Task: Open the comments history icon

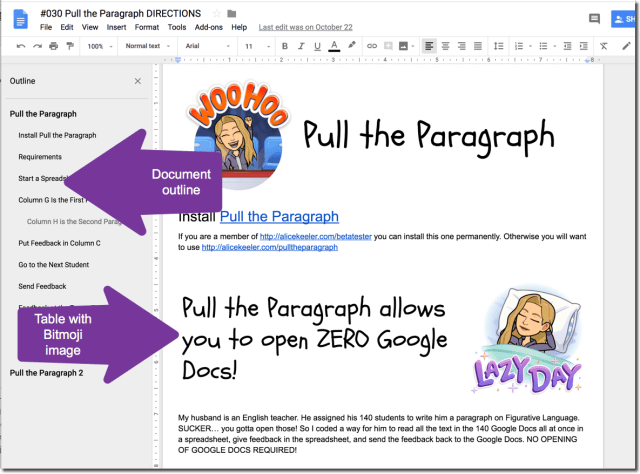Action: click(x=594, y=18)
